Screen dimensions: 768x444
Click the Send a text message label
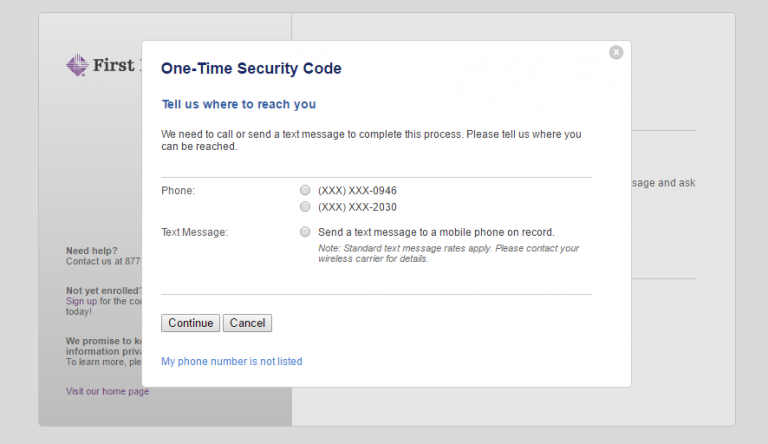click(436, 232)
